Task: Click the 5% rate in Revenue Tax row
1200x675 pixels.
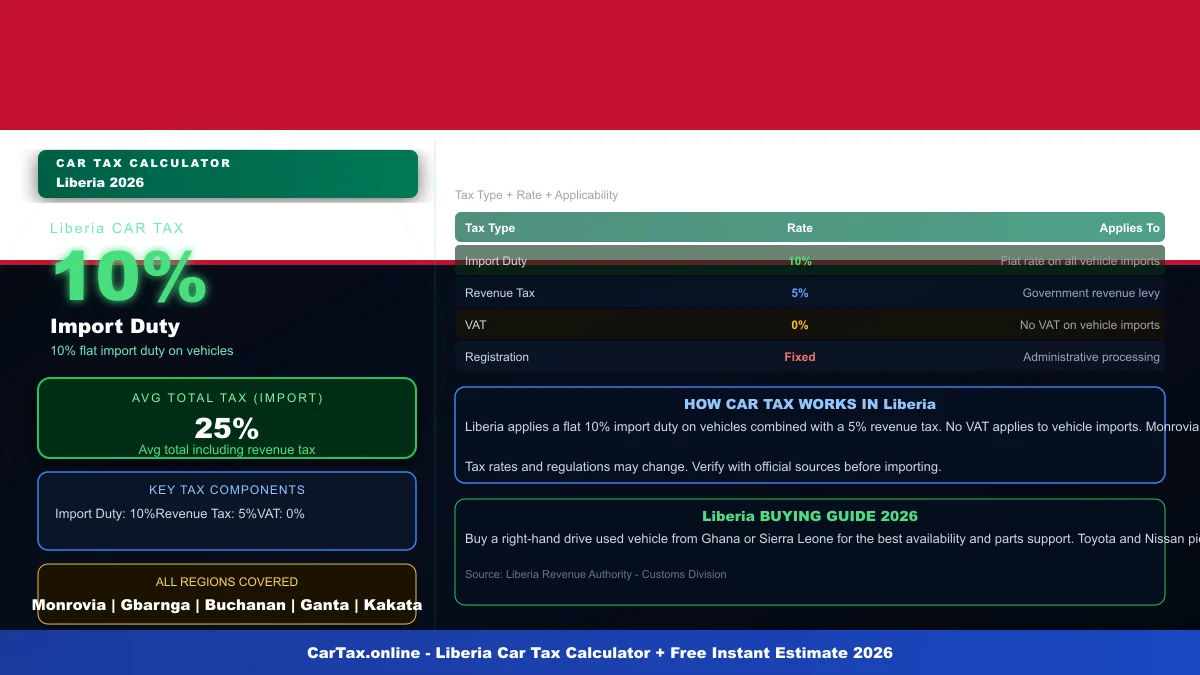Action: tap(800, 293)
